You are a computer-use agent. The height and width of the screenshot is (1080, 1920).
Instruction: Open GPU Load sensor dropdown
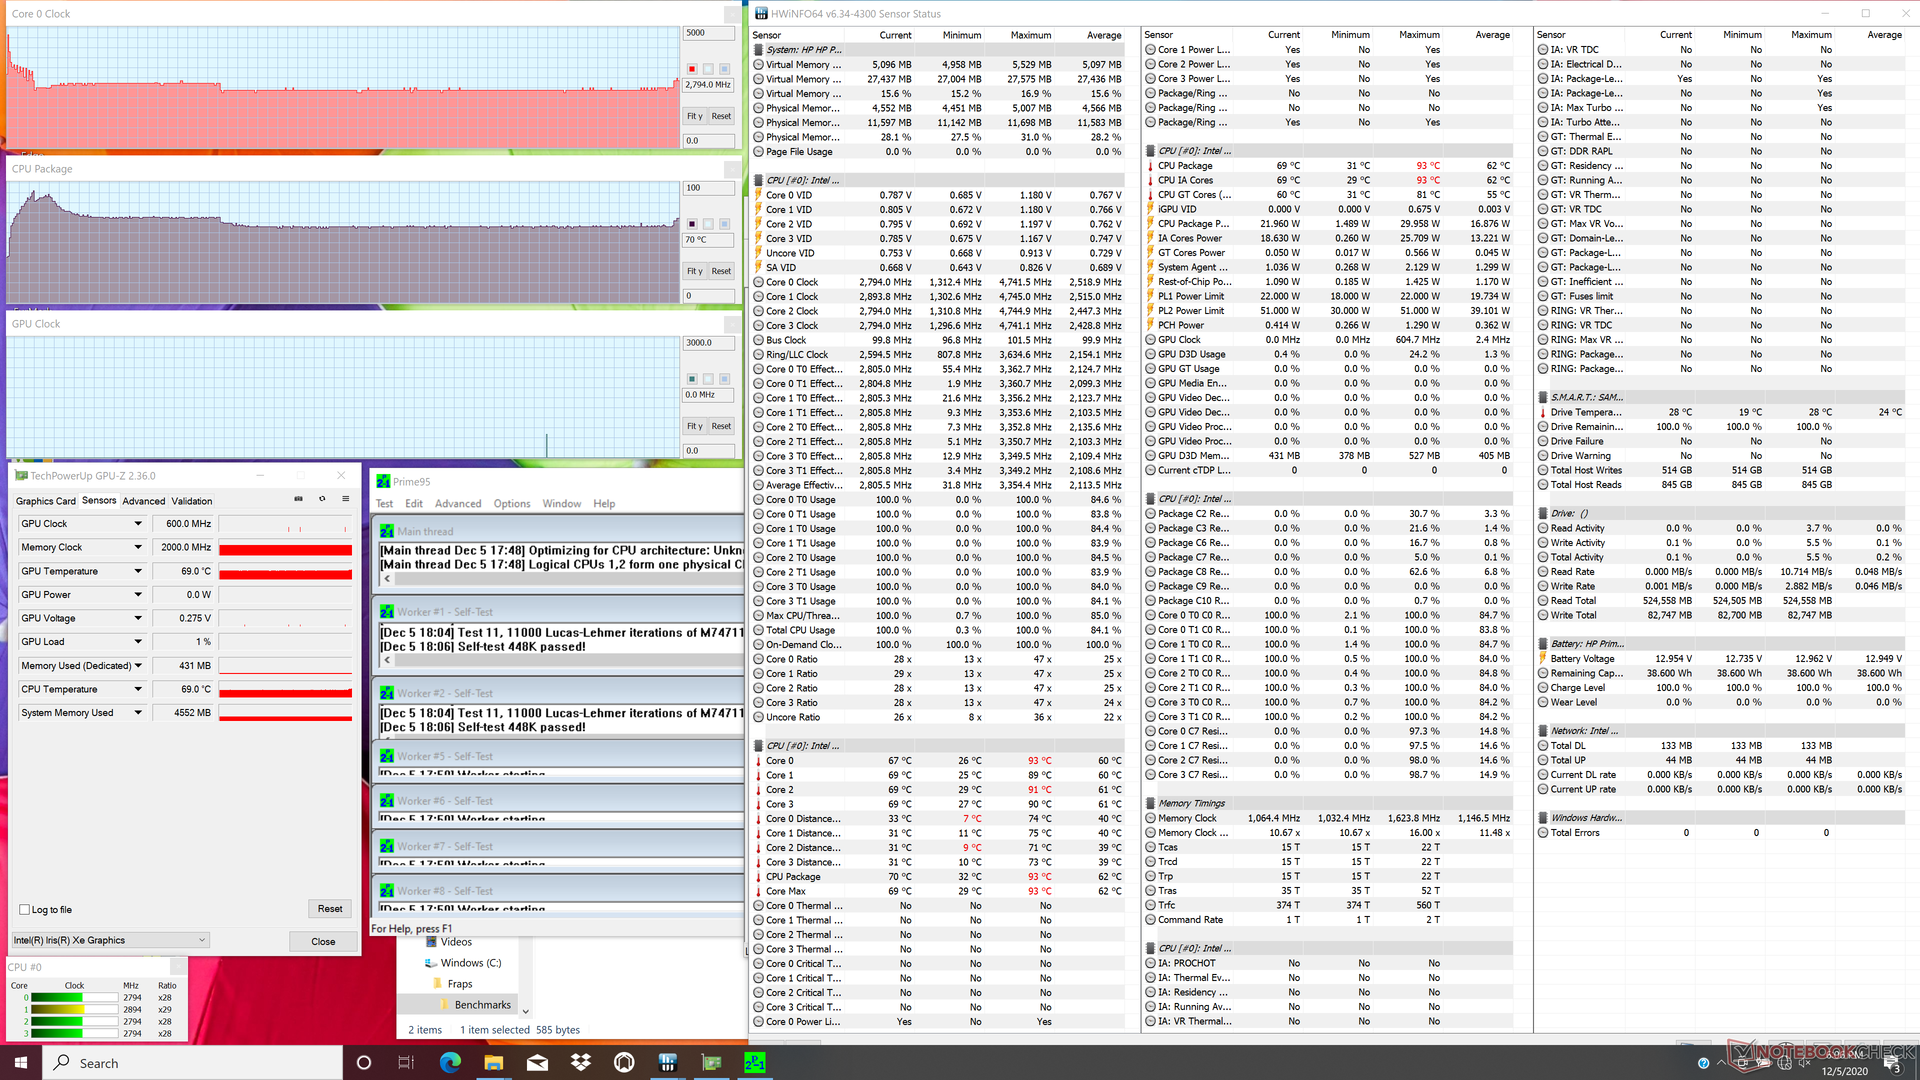pyautogui.click(x=138, y=642)
